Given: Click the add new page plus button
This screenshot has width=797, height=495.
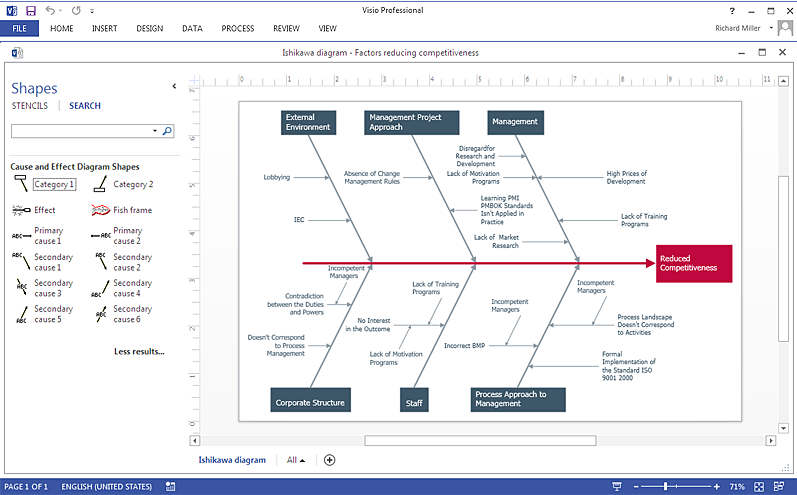Looking at the screenshot, I should click(x=329, y=460).
